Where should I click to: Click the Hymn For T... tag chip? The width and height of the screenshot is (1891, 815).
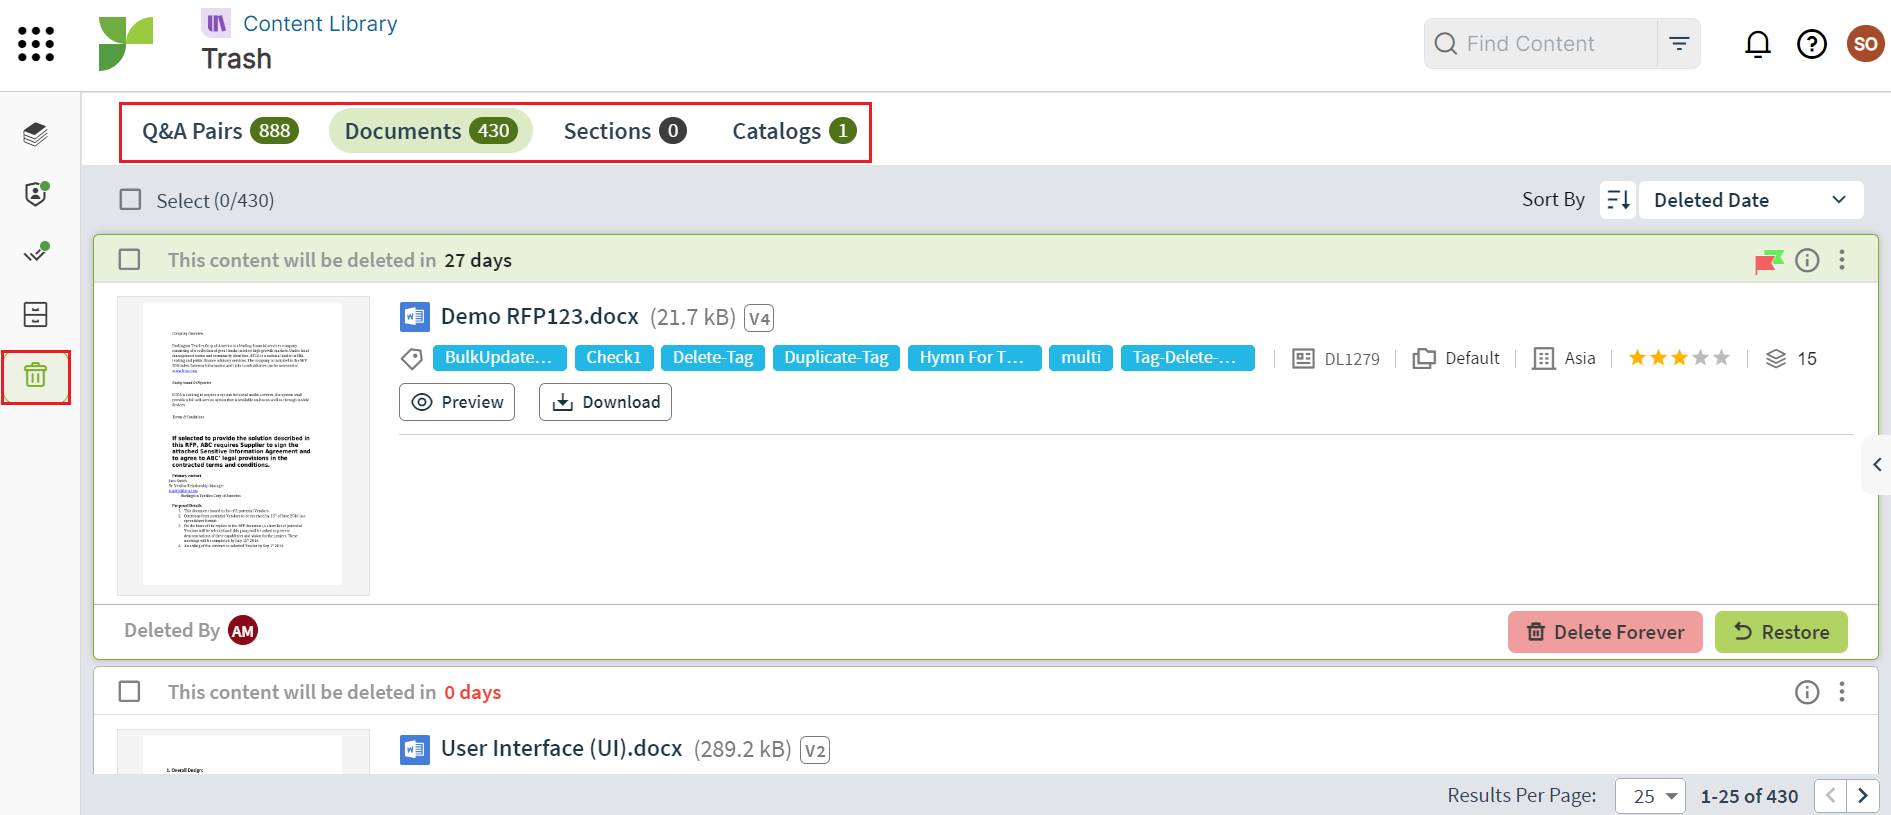(x=974, y=358)
